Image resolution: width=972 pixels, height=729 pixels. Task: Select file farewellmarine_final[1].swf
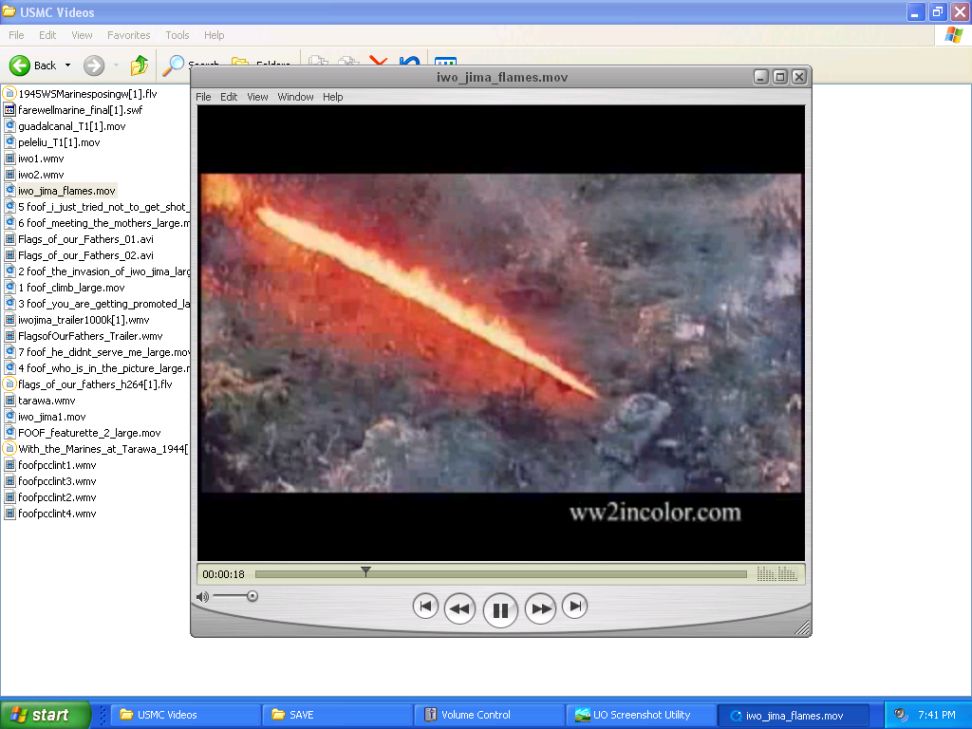tap(80, 110)
